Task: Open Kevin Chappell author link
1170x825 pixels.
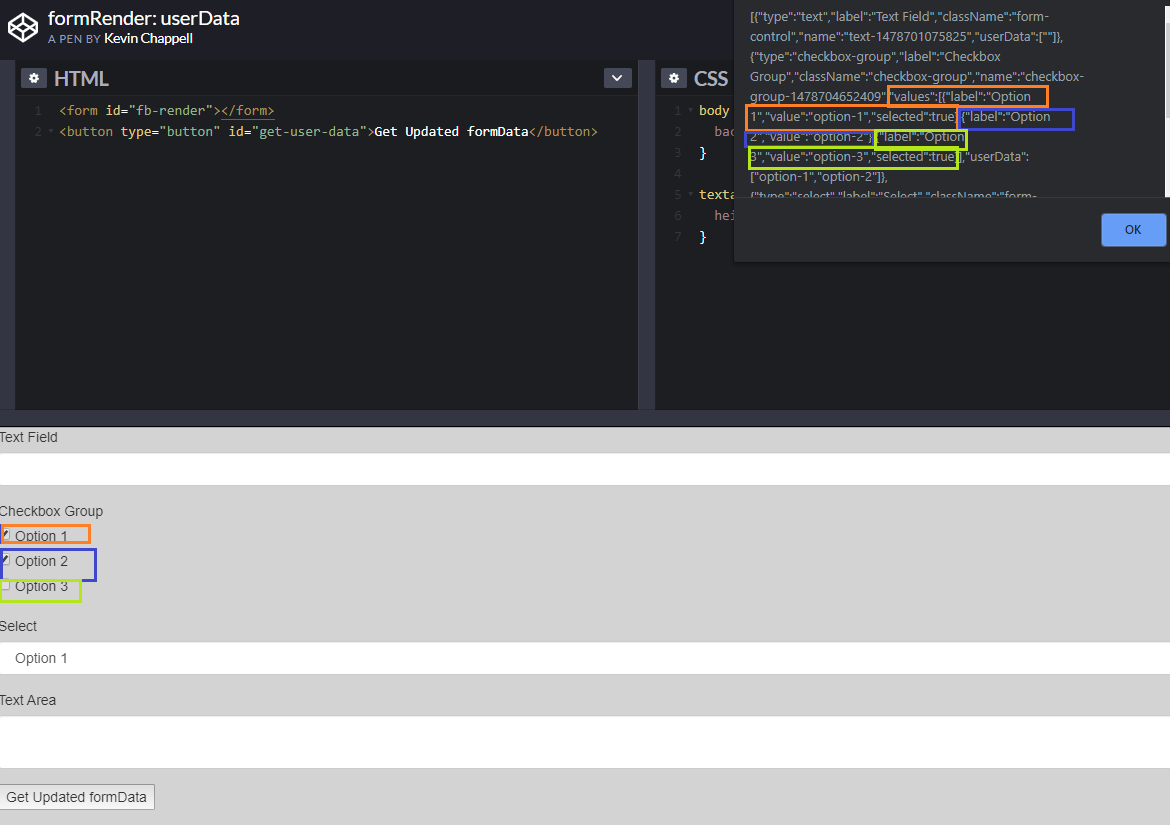Action: coord(148,38)
